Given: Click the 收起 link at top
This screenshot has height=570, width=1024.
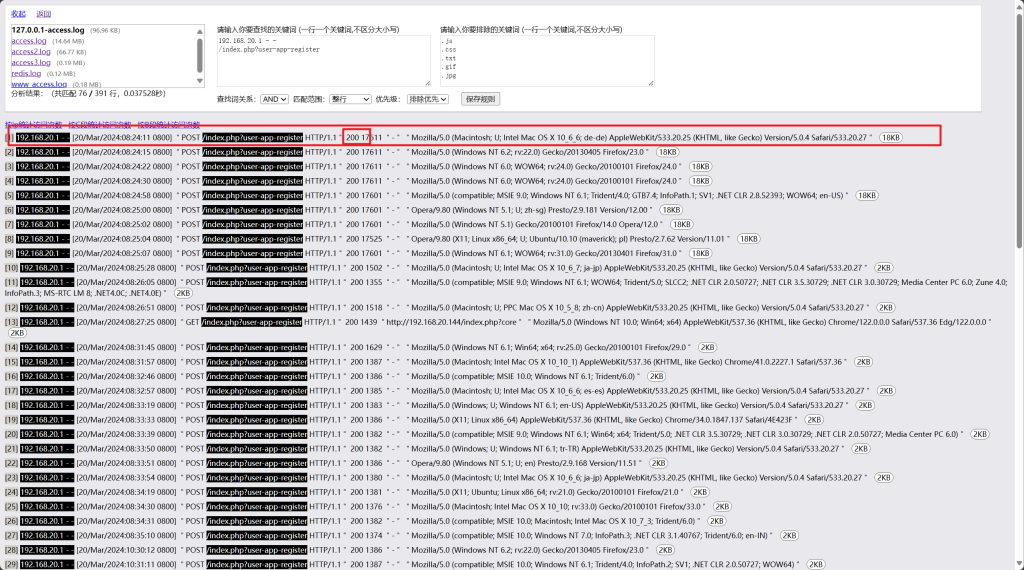Looking at the screenshot, I should [18, 14].
